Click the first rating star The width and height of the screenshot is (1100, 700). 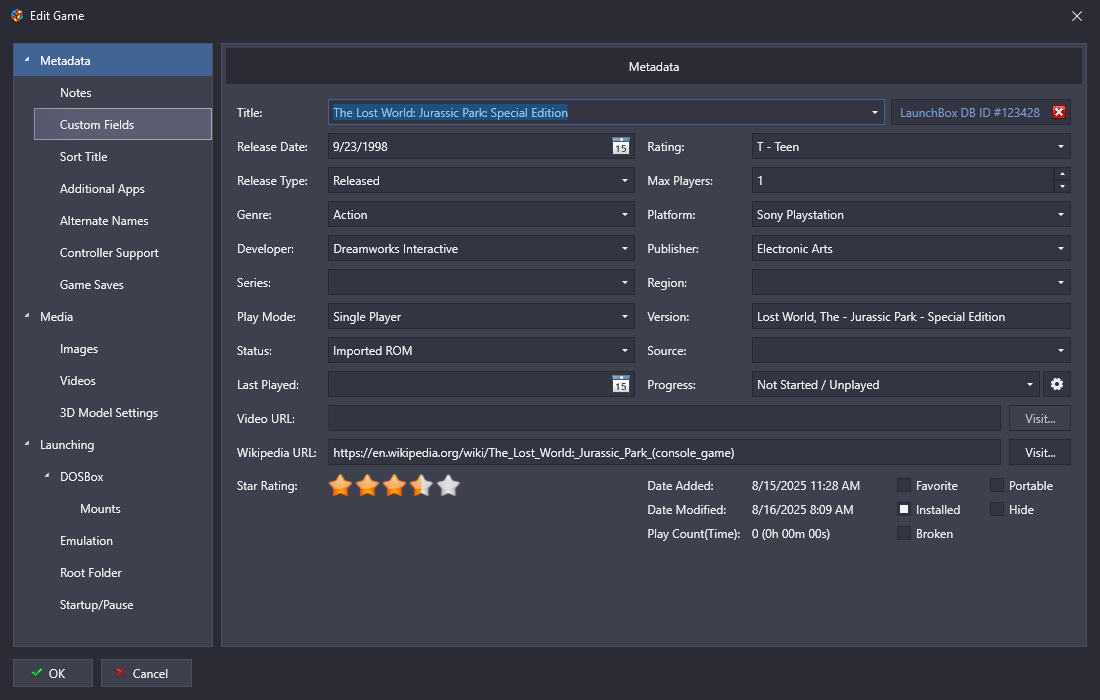340,485
